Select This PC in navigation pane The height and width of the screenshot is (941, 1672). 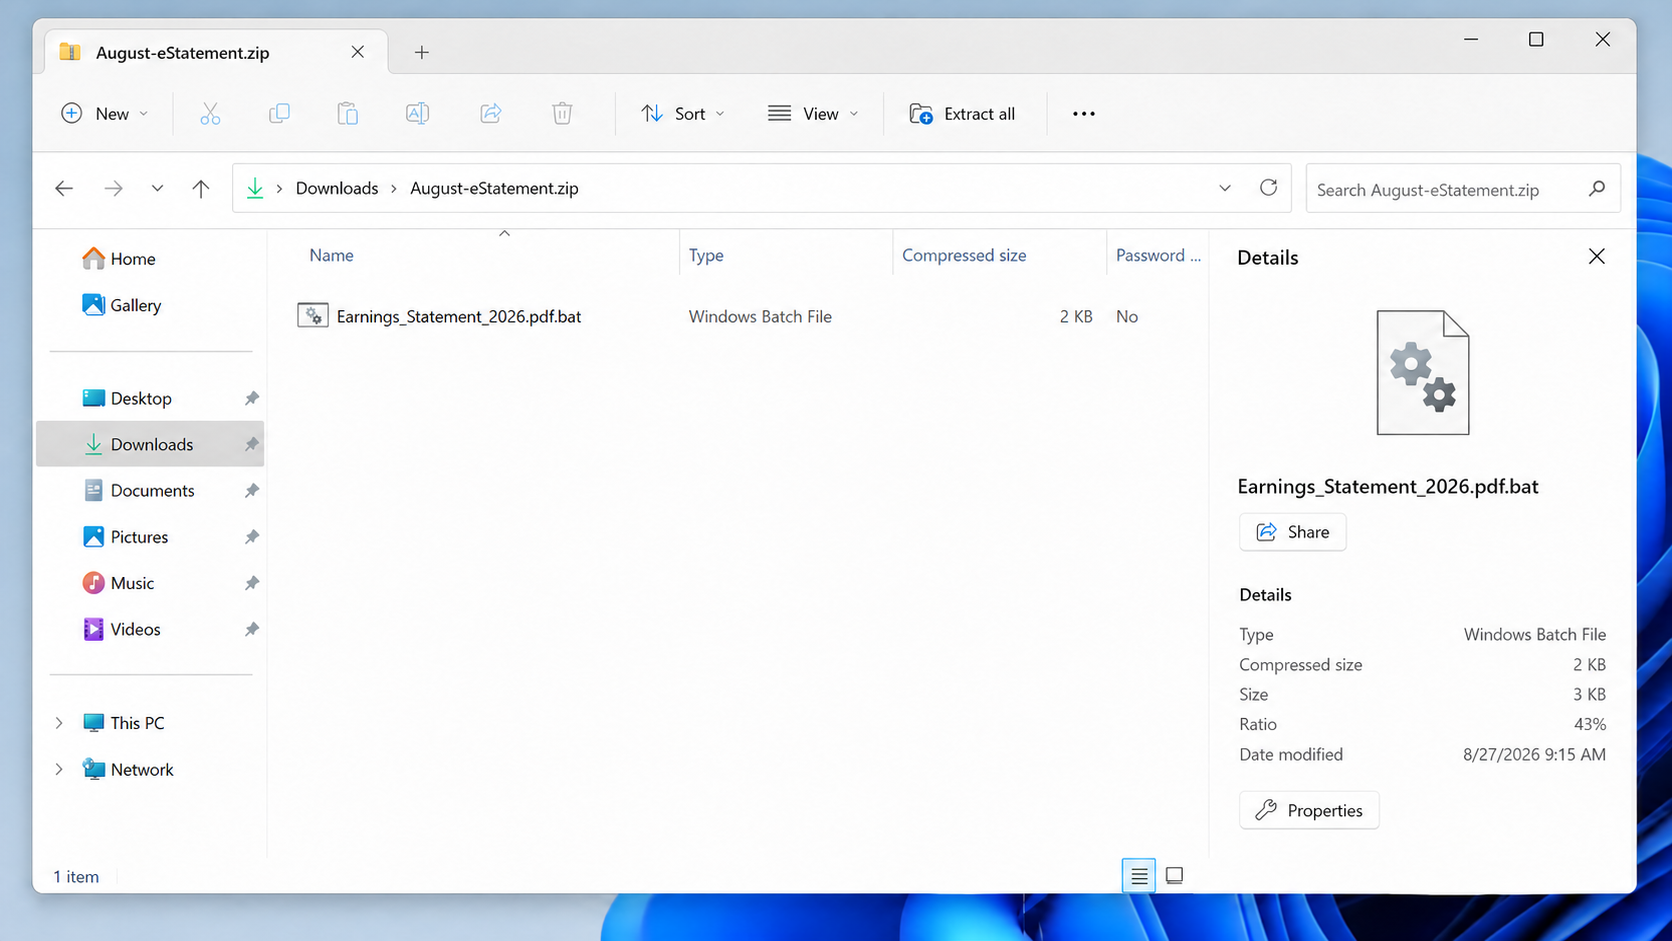pyautogui.click(x=137, y=723)
